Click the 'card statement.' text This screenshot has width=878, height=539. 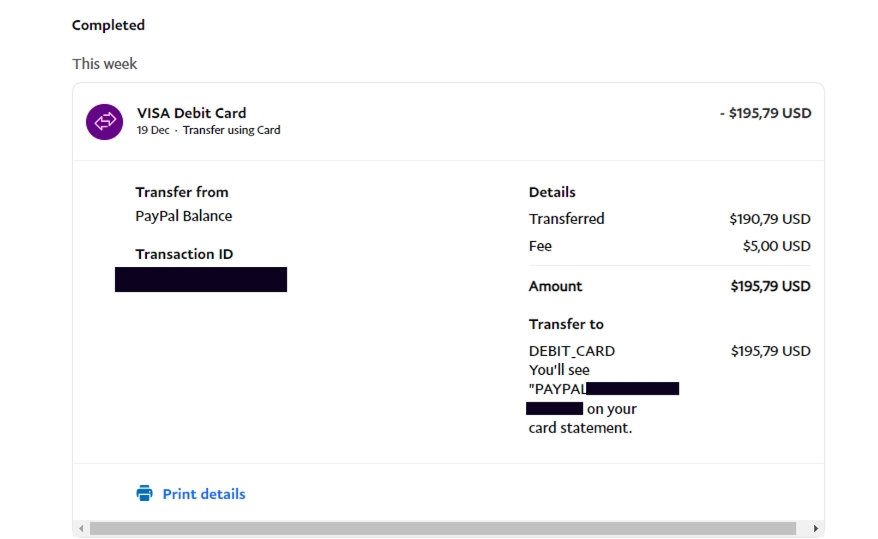pos(580,428)
